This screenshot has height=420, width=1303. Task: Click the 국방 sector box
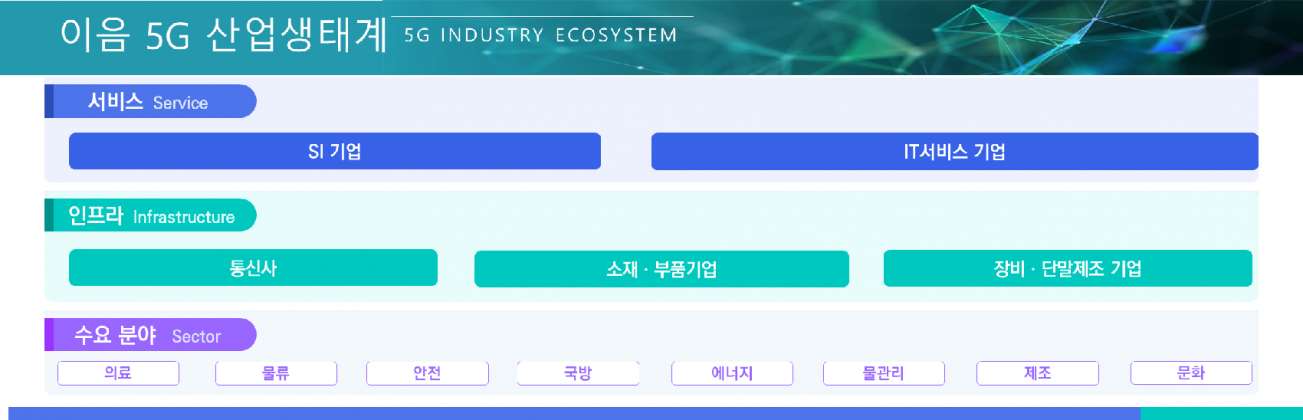click(x=578, y=373)
